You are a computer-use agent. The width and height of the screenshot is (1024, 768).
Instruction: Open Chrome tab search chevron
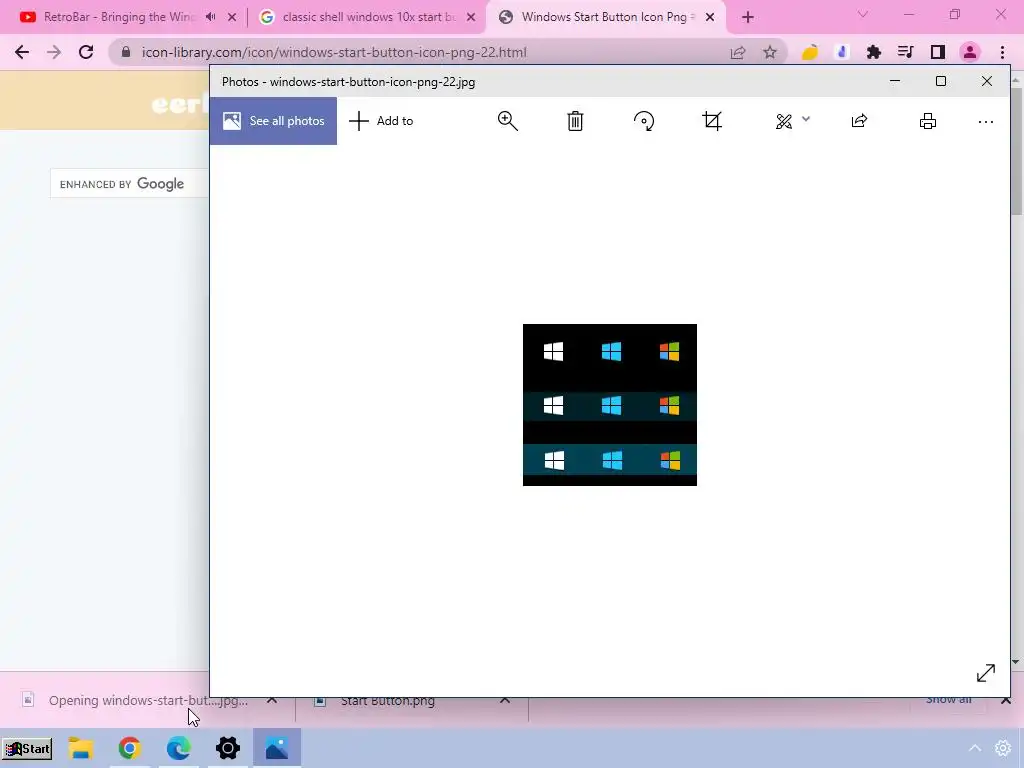(863, 14)
